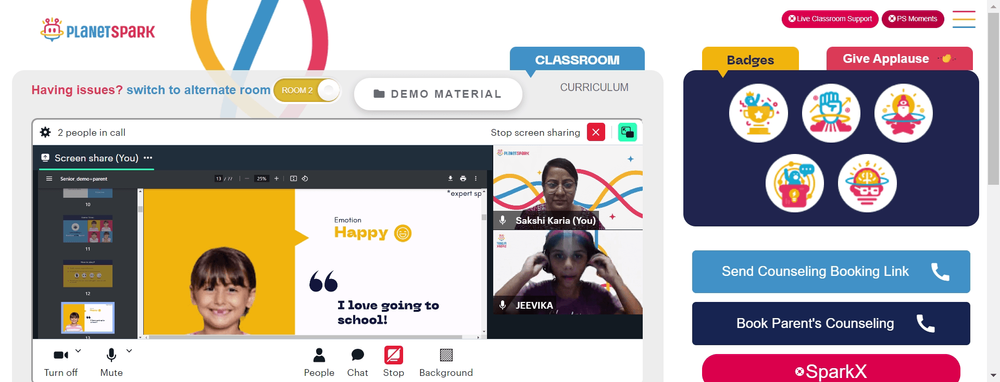Open PS Moments
This screenshot has height=382, width=1000.
coord(913,19)
